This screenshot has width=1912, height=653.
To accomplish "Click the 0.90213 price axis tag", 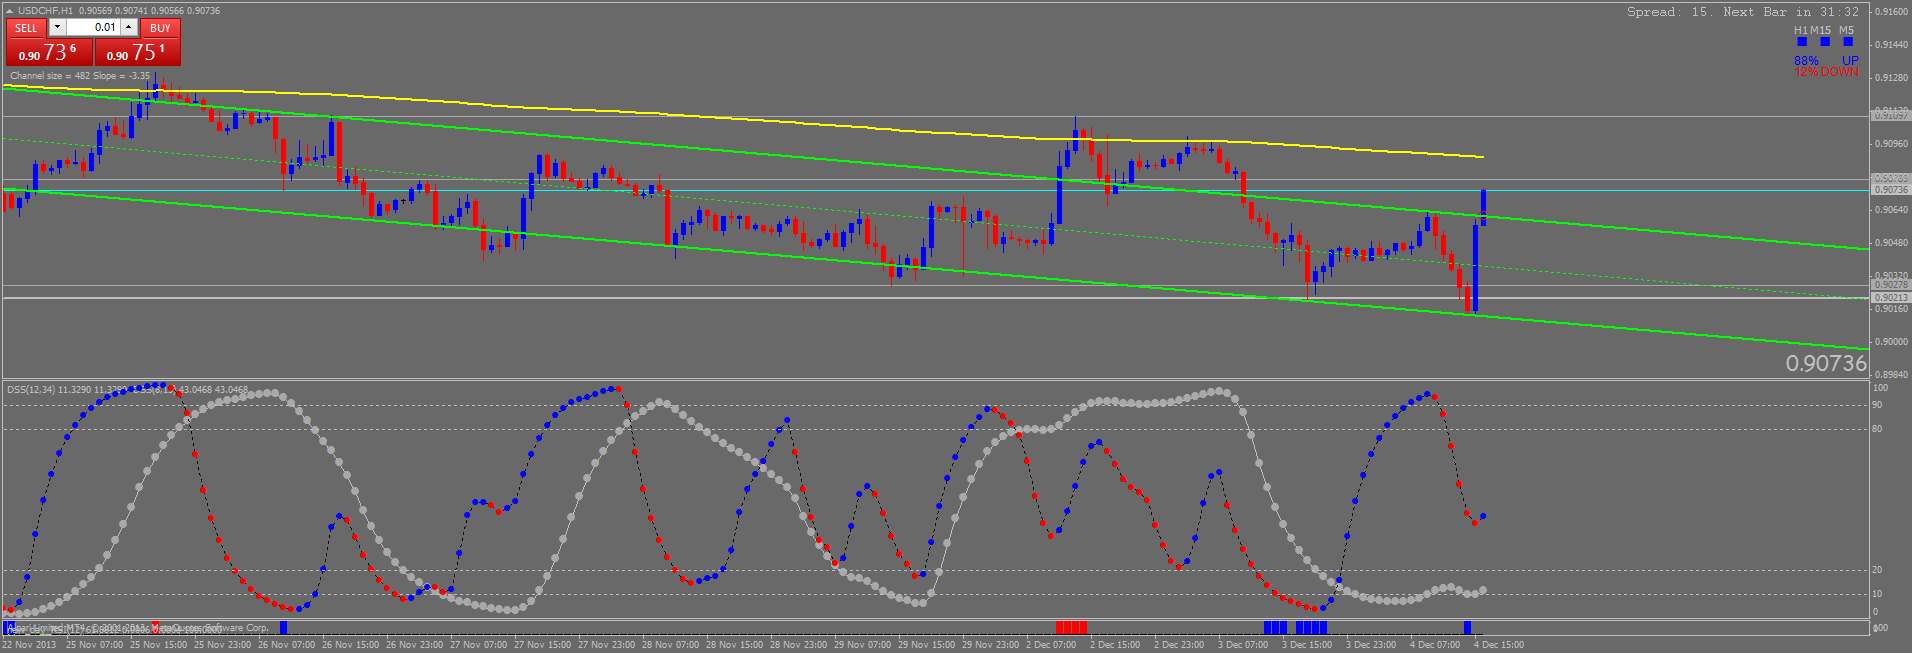I will click(x=1889, y=298).
